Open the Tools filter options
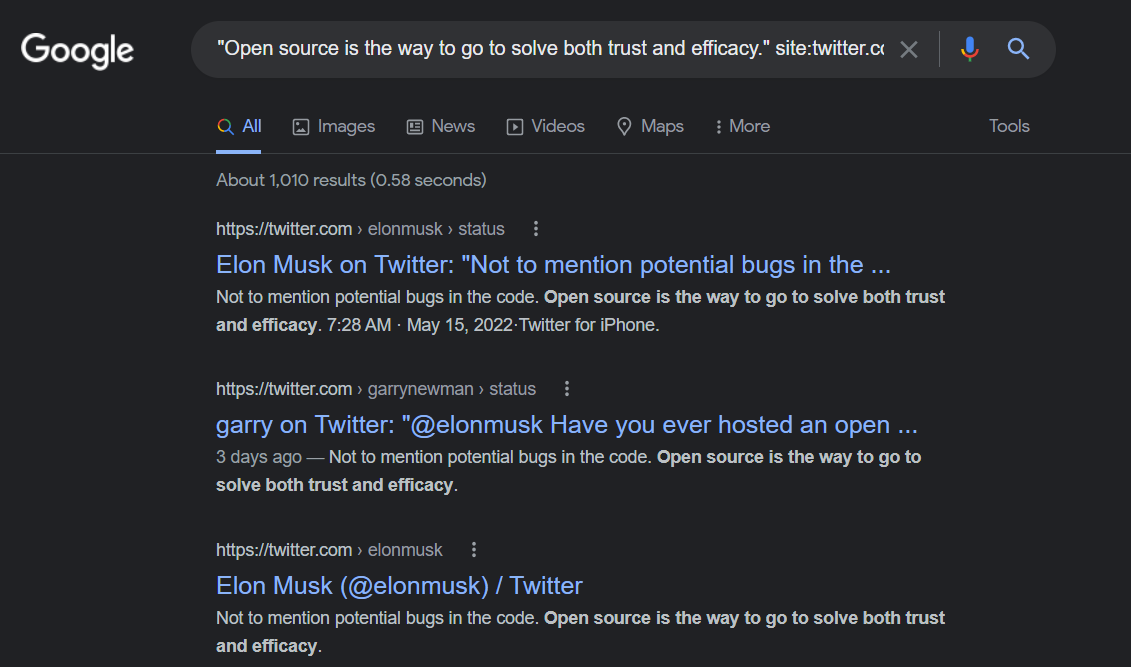The image size is (1131, 667). [1009, 126]
